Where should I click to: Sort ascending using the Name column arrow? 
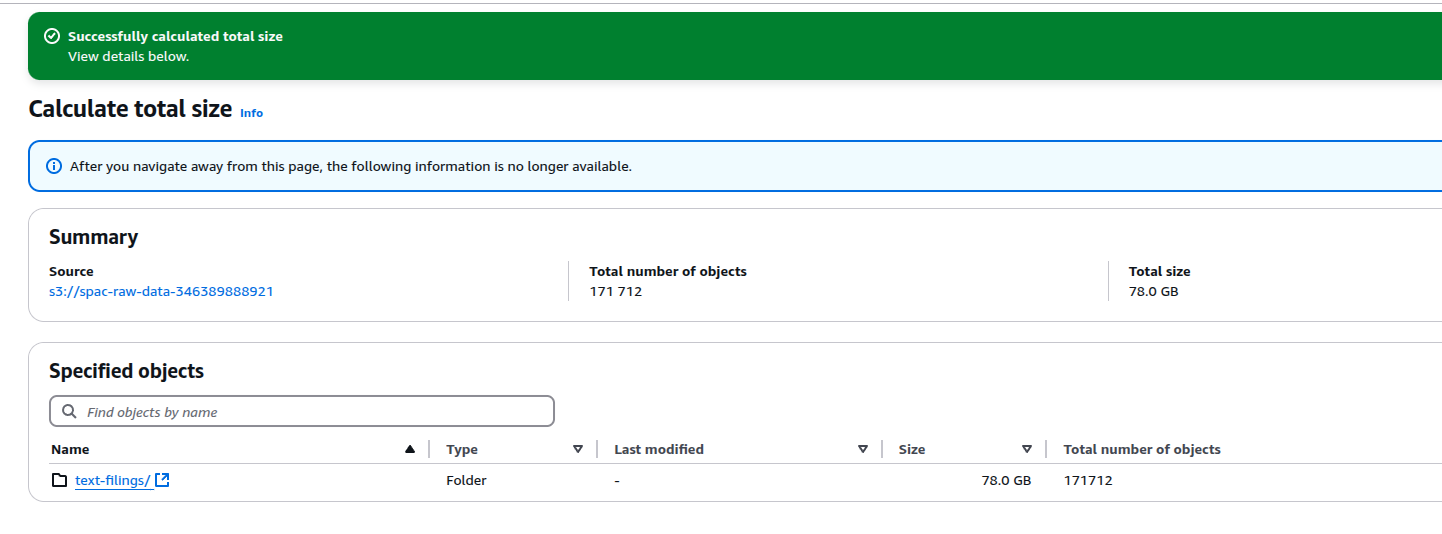point(410,450)
